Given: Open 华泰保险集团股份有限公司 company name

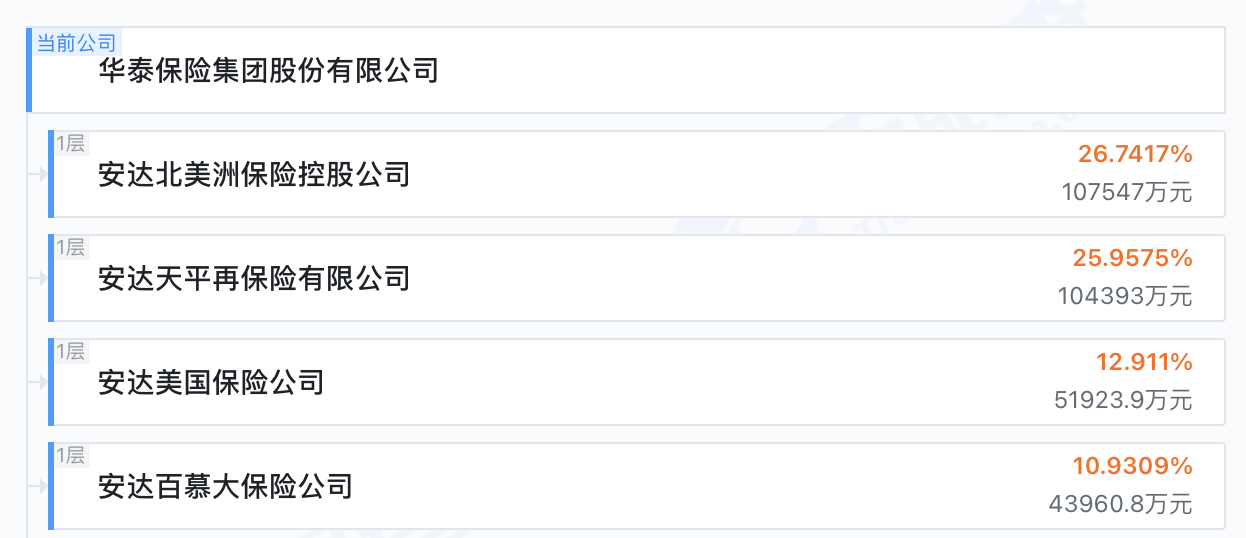Looking at the screenshot, I should click(x=268, y=71).
